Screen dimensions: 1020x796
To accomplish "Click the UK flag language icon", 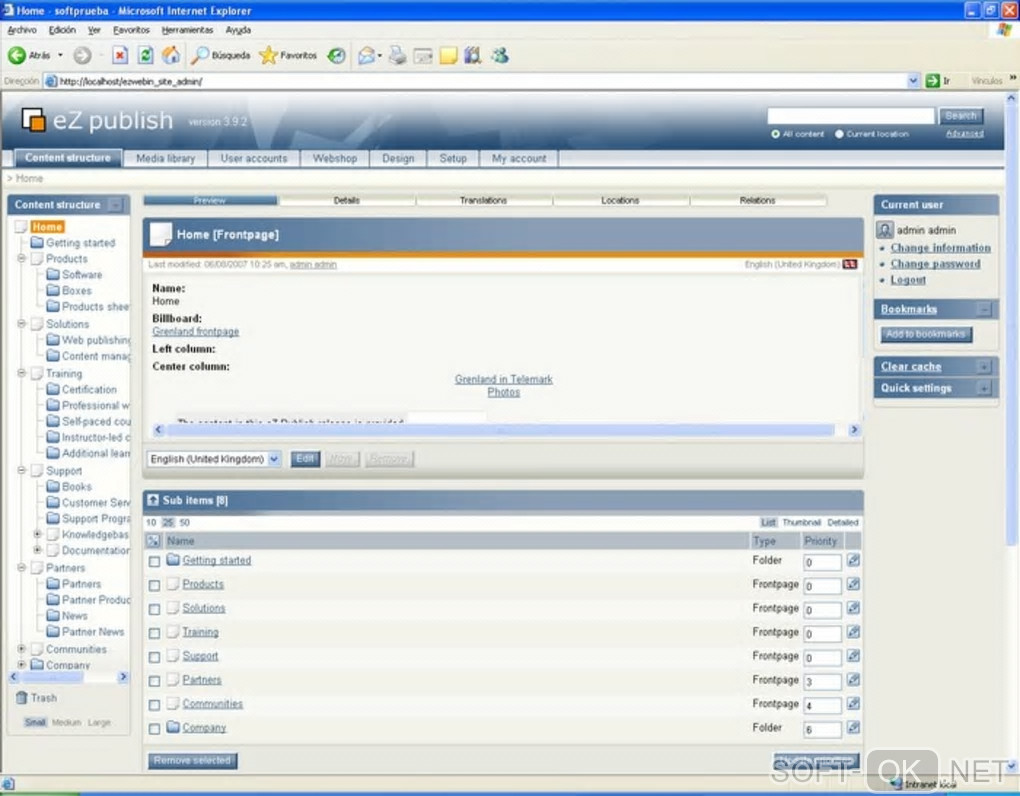I will [850, 264].
